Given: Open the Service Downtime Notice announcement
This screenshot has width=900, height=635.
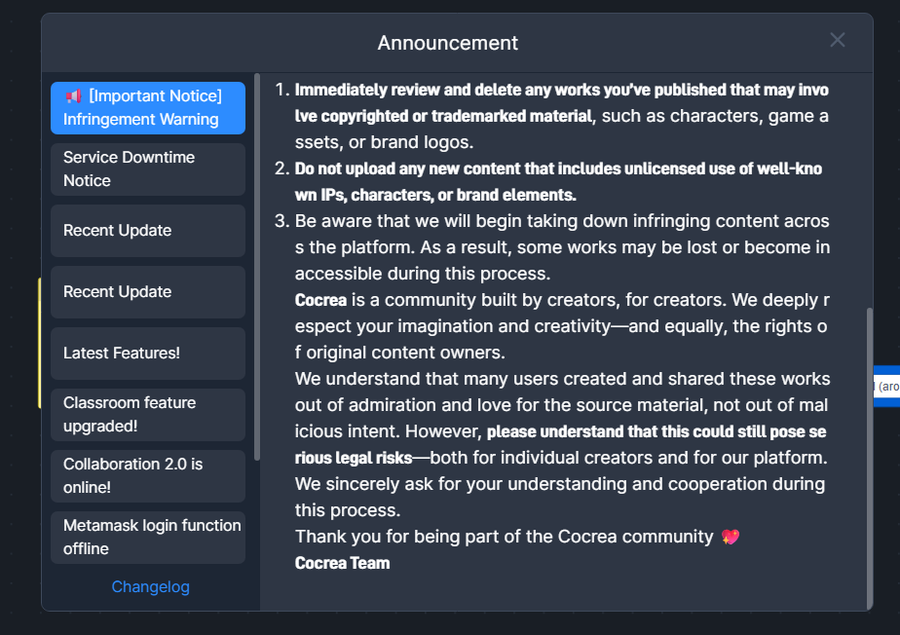Looking at the screenshot, I should [x=148, y=169].
